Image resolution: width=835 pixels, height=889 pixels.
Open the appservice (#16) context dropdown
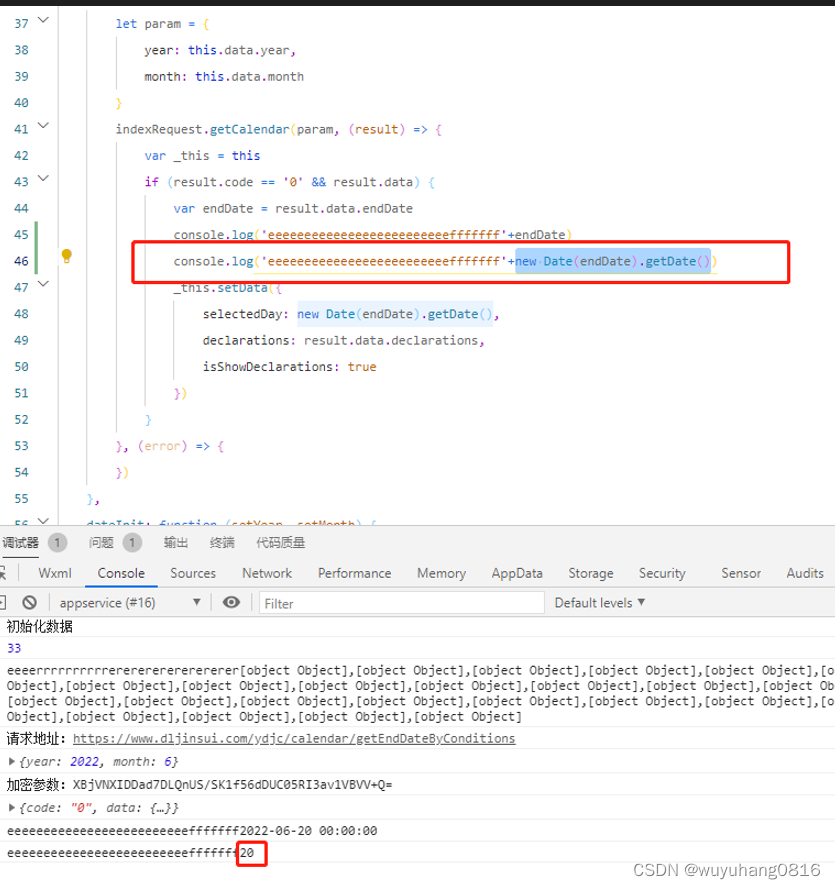[130, 603]
